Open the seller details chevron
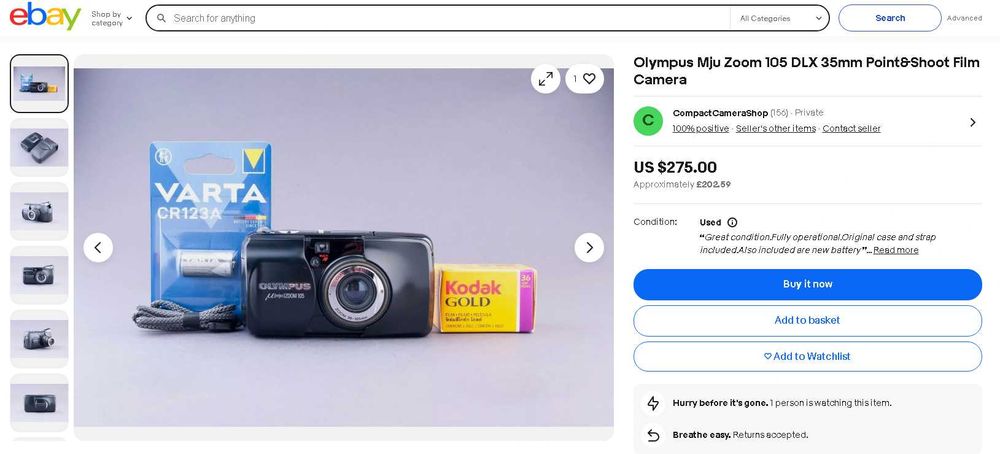 972,122
